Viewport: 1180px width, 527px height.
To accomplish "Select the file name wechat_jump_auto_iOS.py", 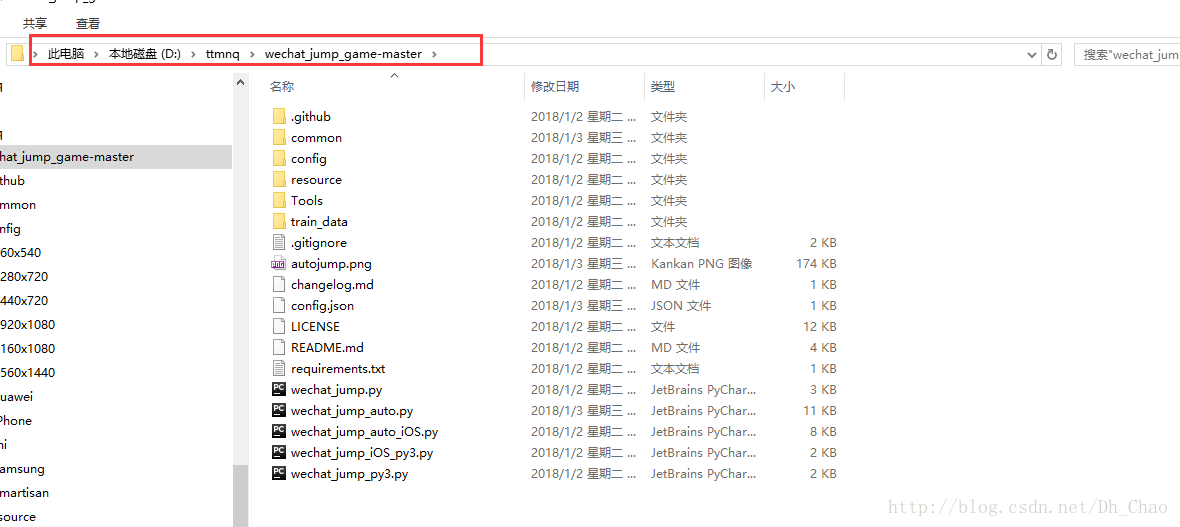I will 364,432.
